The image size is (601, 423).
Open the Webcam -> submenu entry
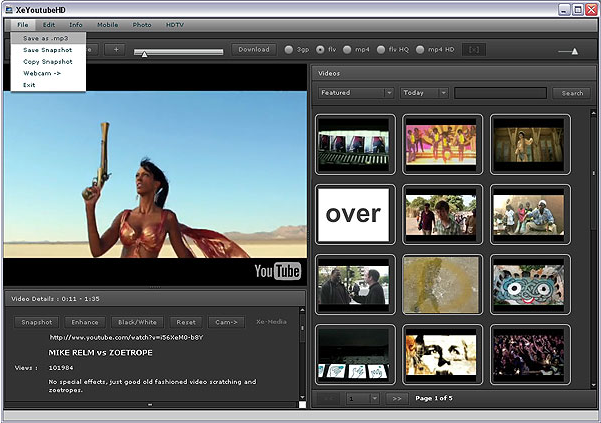click(48, 73)
